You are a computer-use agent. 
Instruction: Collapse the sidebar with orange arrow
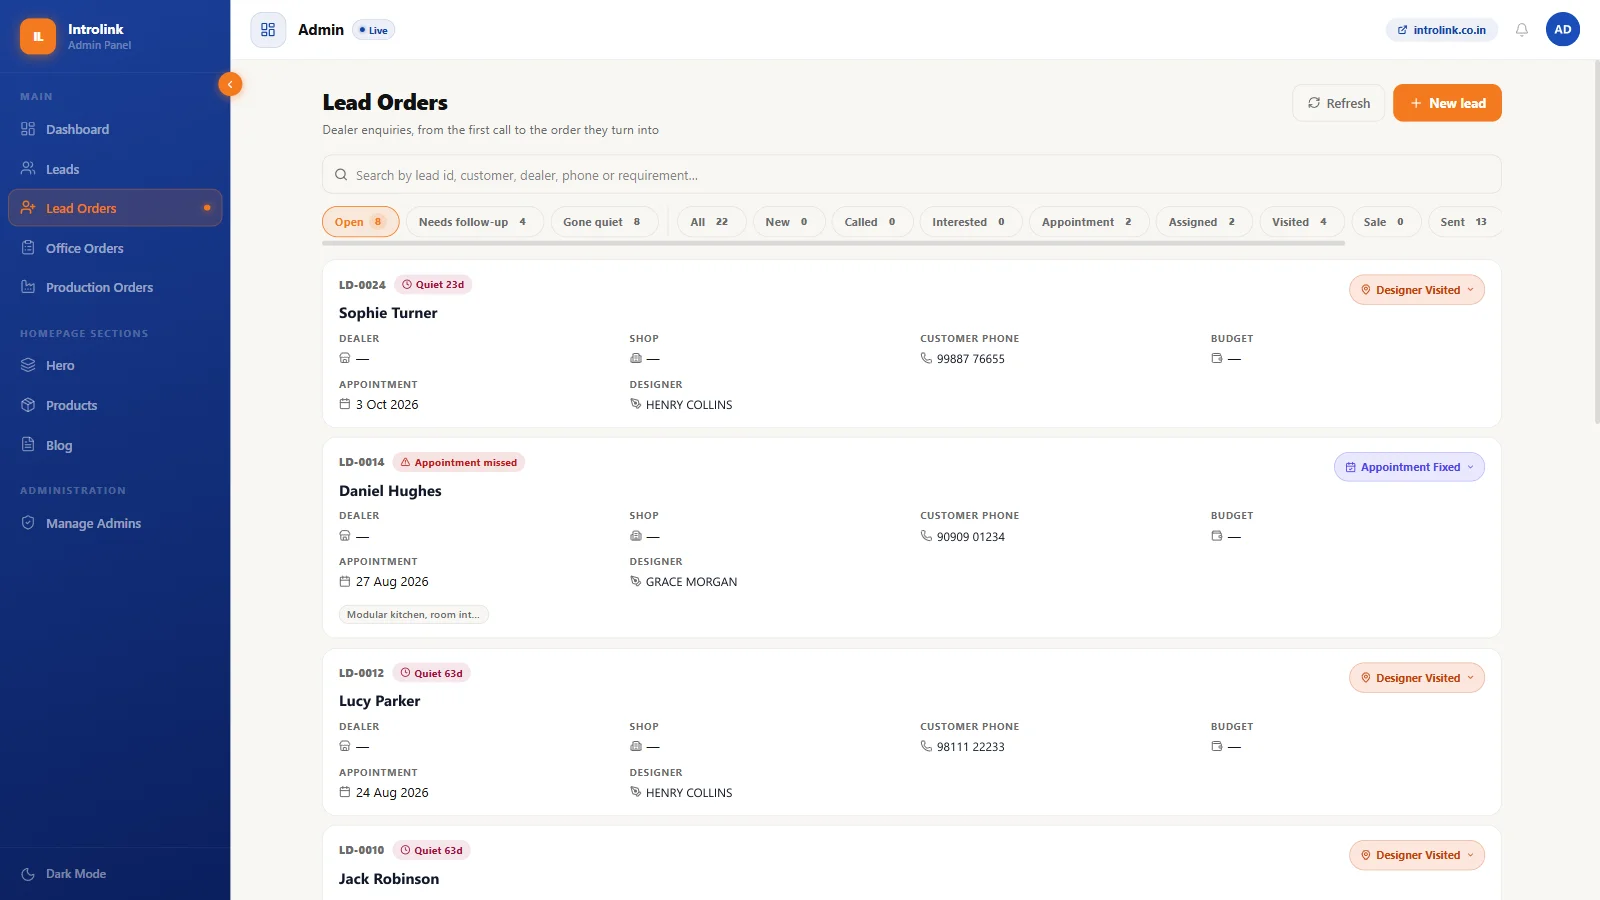tap(230, 84)
